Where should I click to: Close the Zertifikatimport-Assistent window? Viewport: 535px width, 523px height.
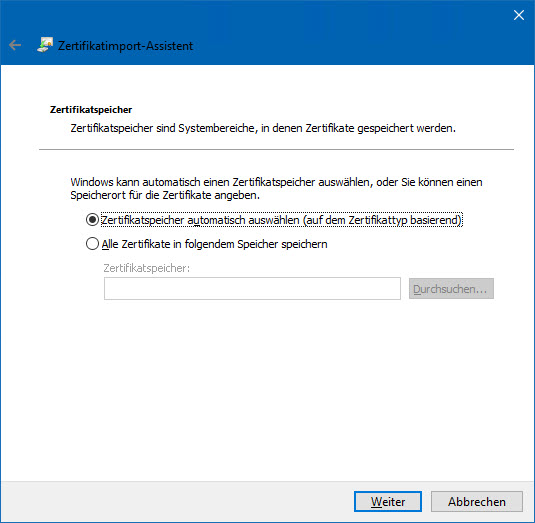coord(519,15)
